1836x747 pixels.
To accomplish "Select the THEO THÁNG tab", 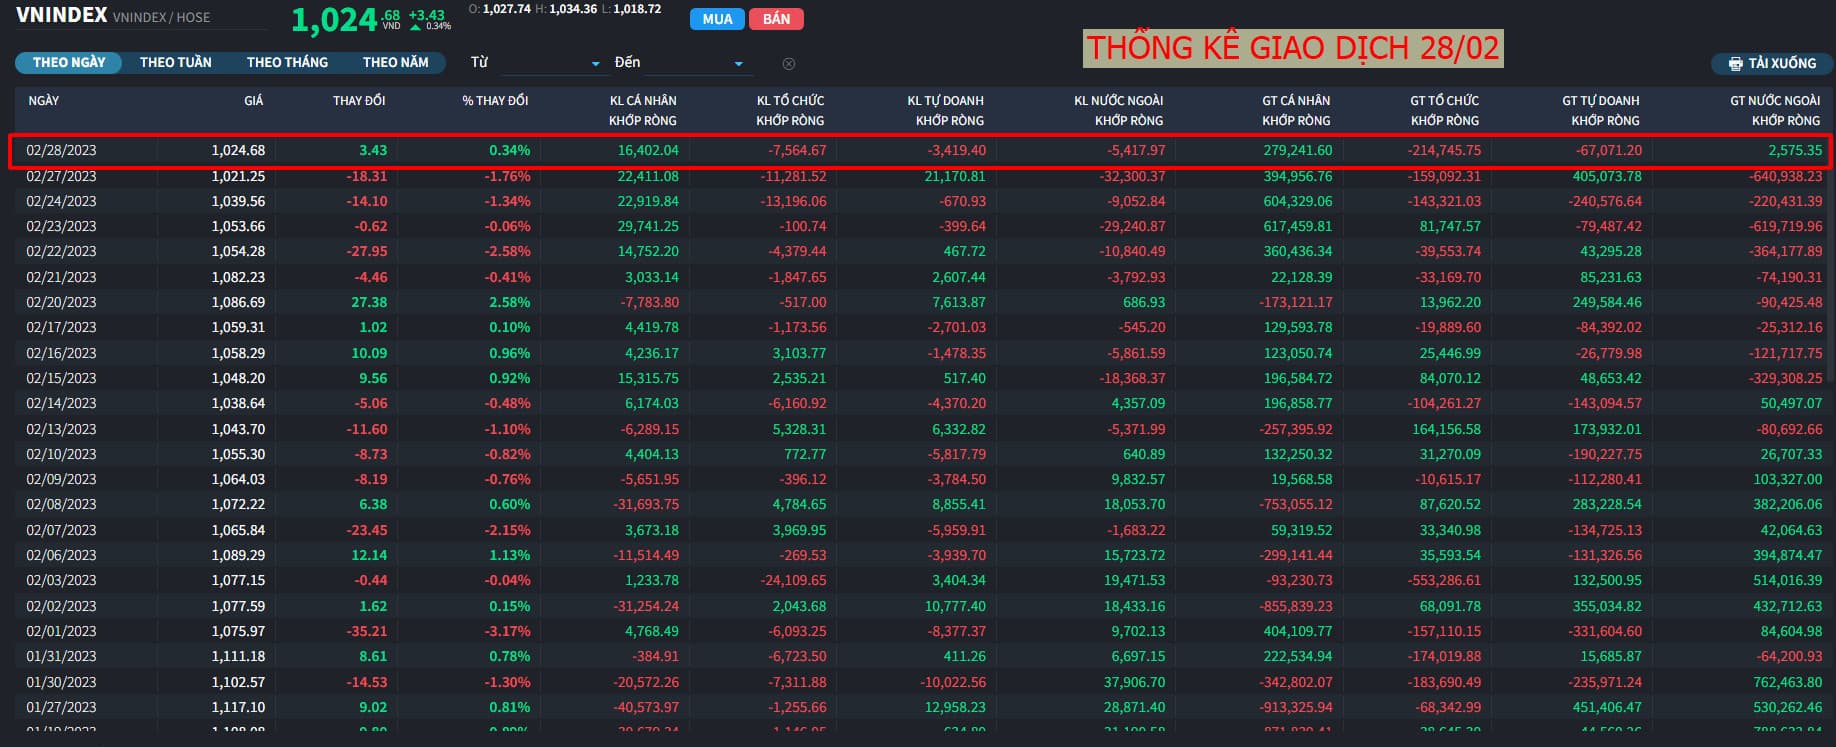I will 287,62.
